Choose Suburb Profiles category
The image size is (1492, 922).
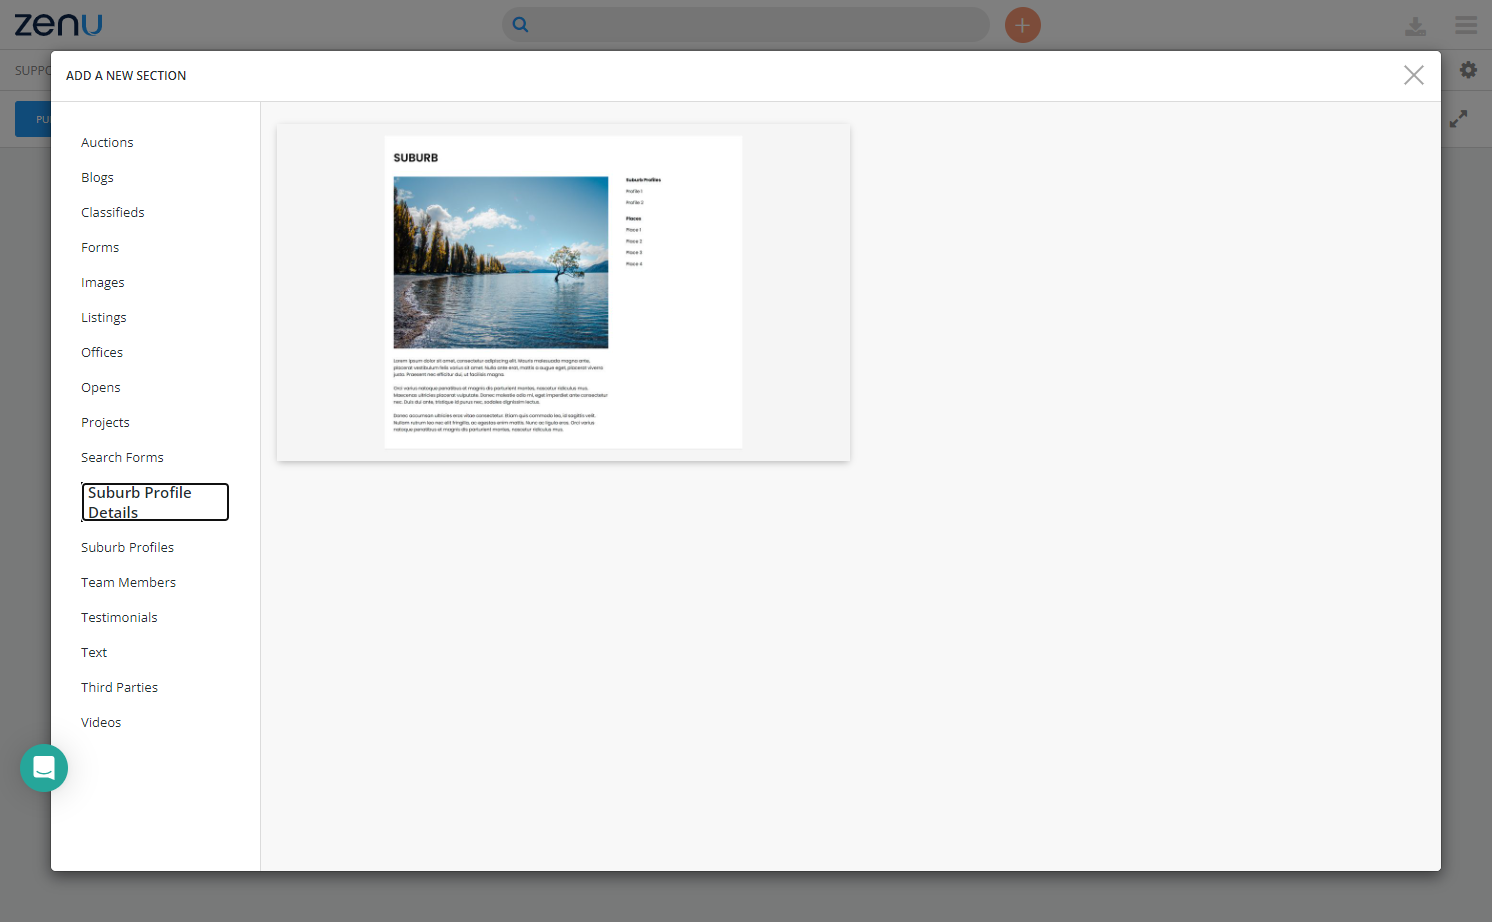coord(127,548)
